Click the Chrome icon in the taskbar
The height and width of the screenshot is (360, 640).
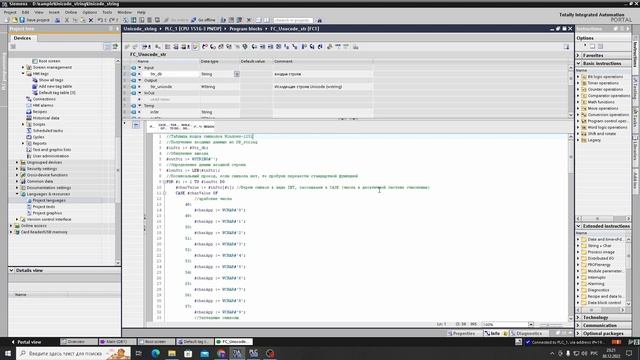pyautogui.click(x=221, y=353)
